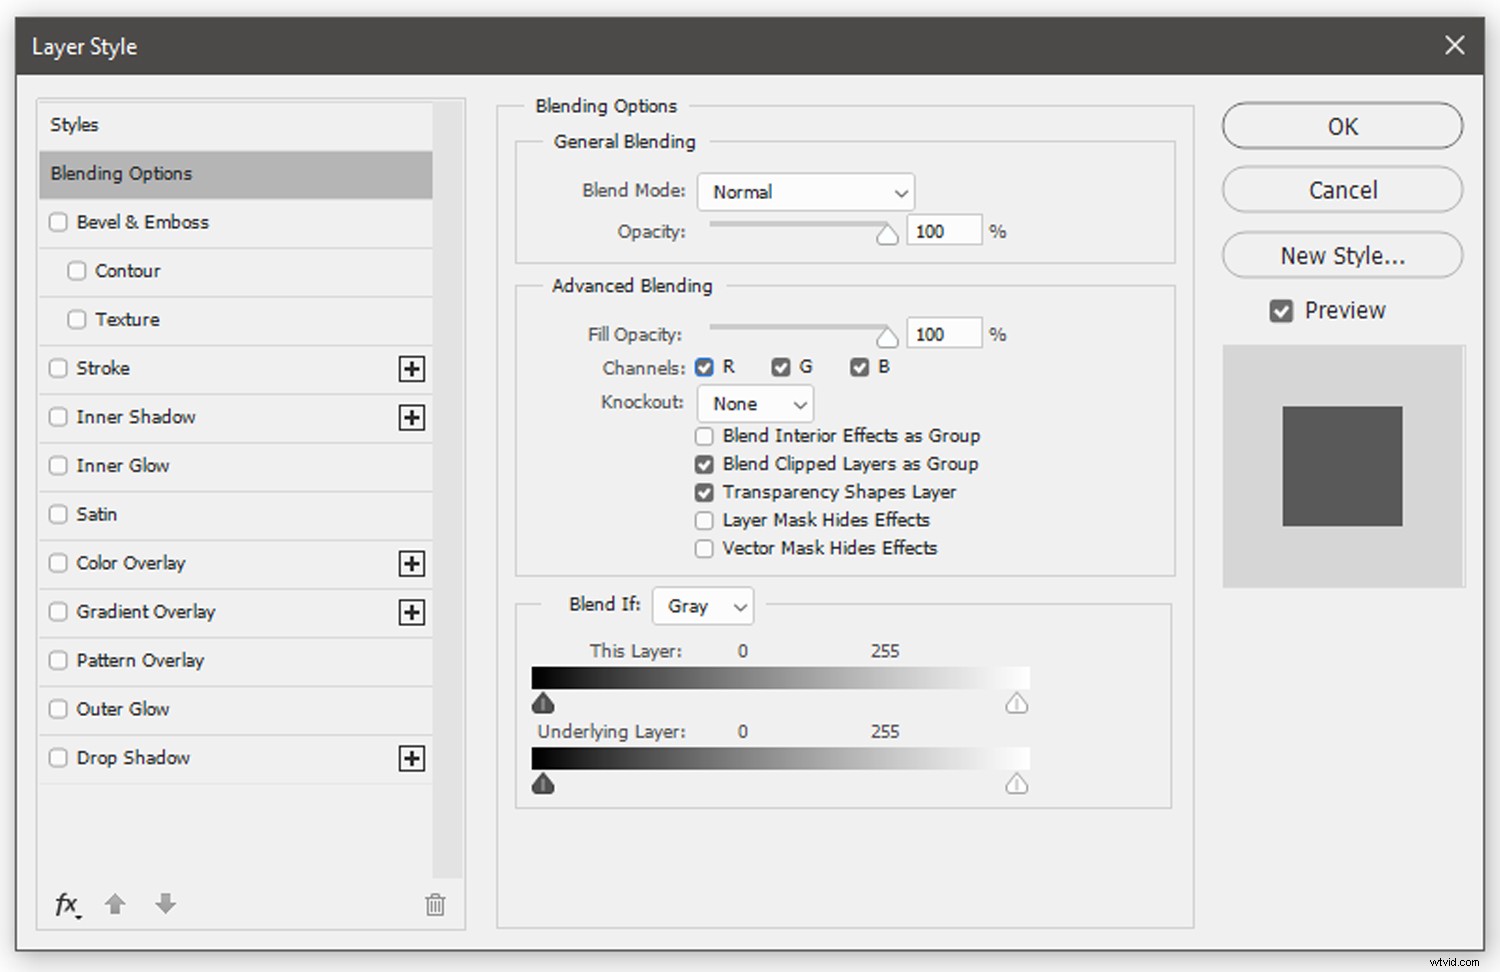
Task: Uncheck the Preview checkbox
Action: 1281,311
